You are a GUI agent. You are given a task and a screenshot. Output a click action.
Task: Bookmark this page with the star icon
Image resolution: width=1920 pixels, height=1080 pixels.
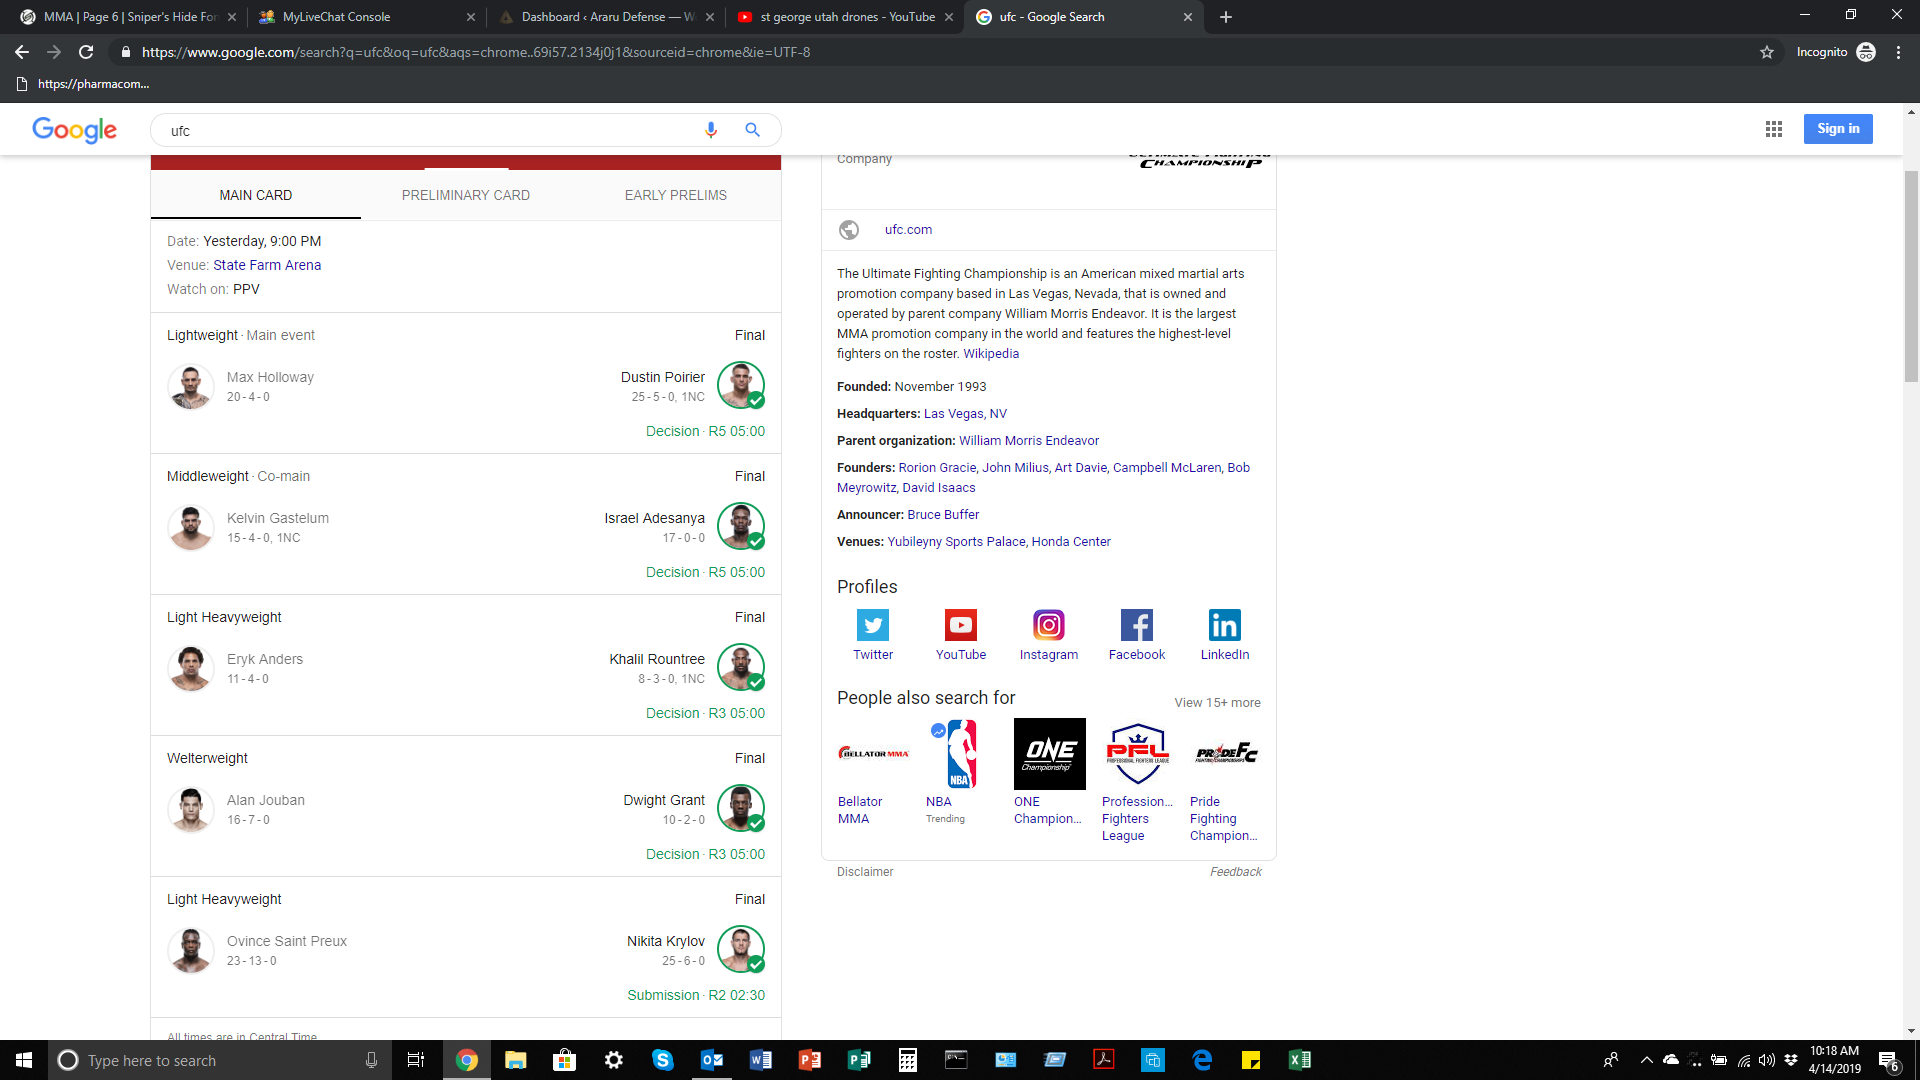coord(1767,52)
